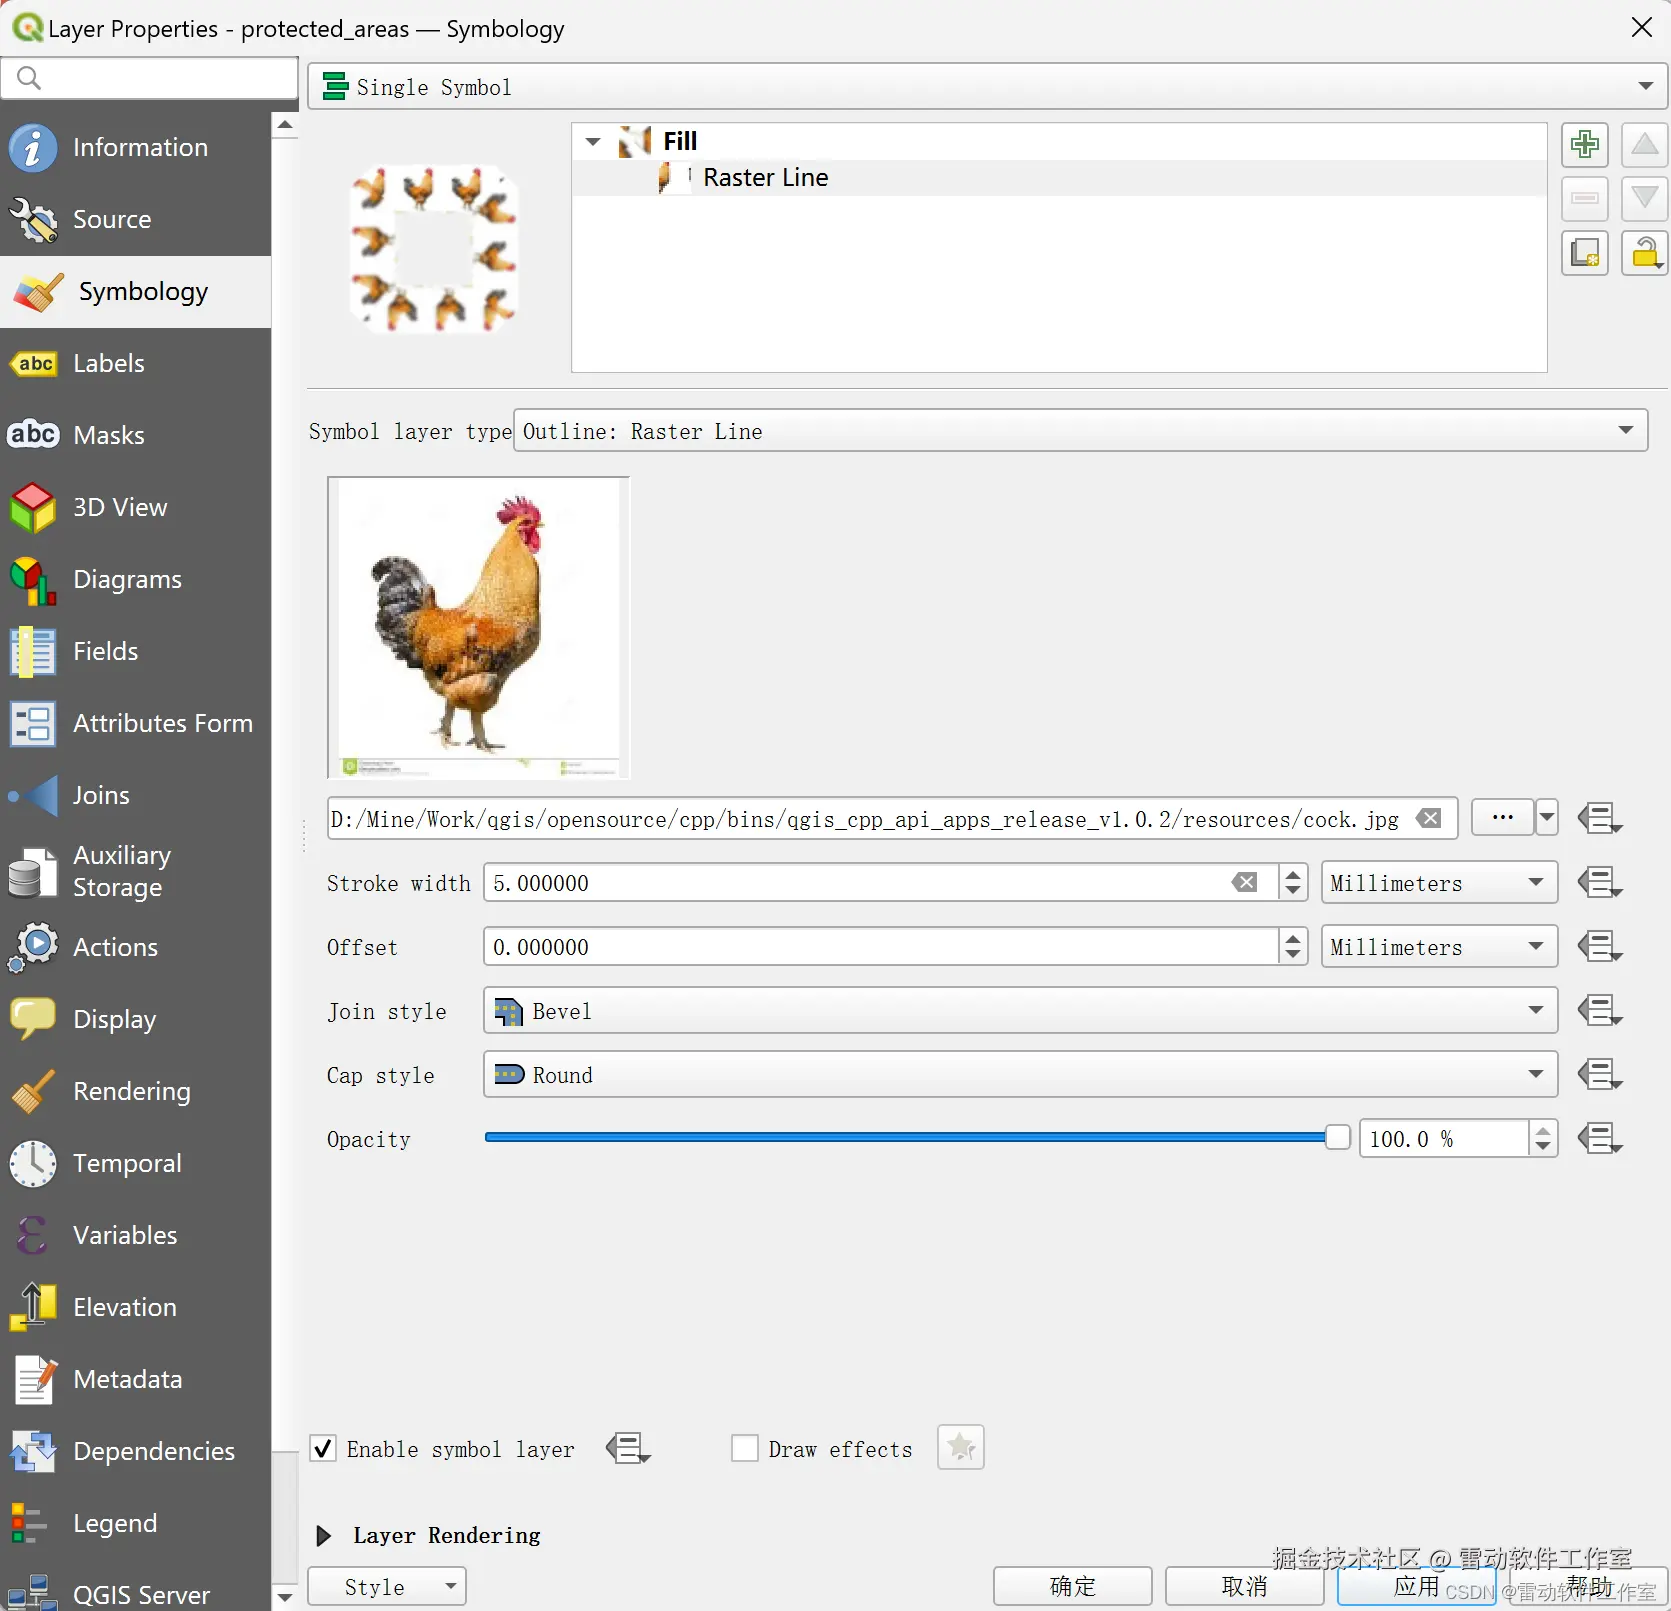Click the Opacity slider handle

1337,1137
